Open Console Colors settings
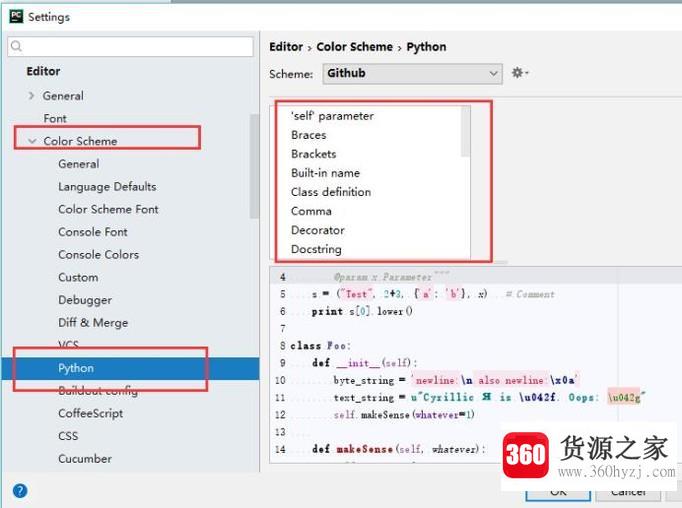The image size is (682, 508). point(99,254)
